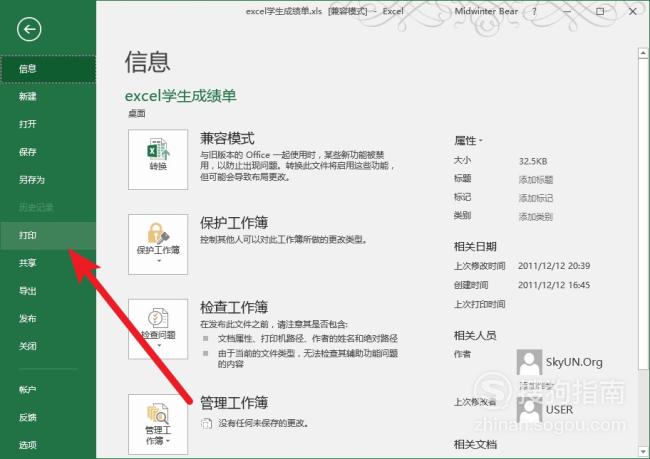Image resolution: width=650 pixels, height=459 pixels.
Task: Select the 打开 (Open) menu item
Action: (48, 124)
